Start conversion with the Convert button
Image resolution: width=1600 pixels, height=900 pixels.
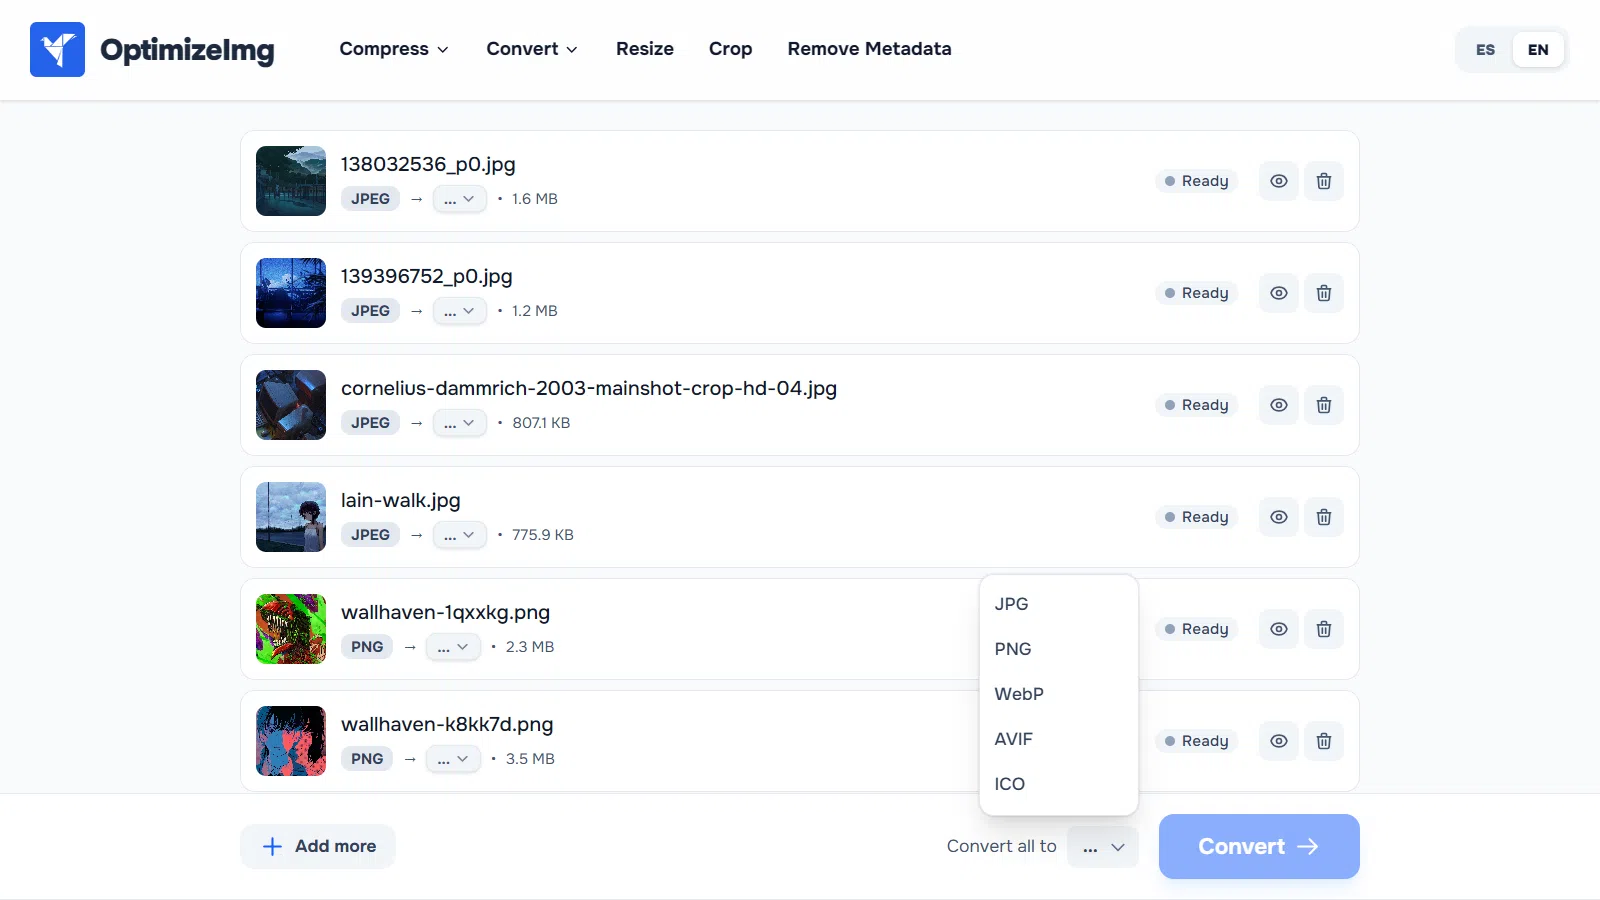tap(1259, 847)
